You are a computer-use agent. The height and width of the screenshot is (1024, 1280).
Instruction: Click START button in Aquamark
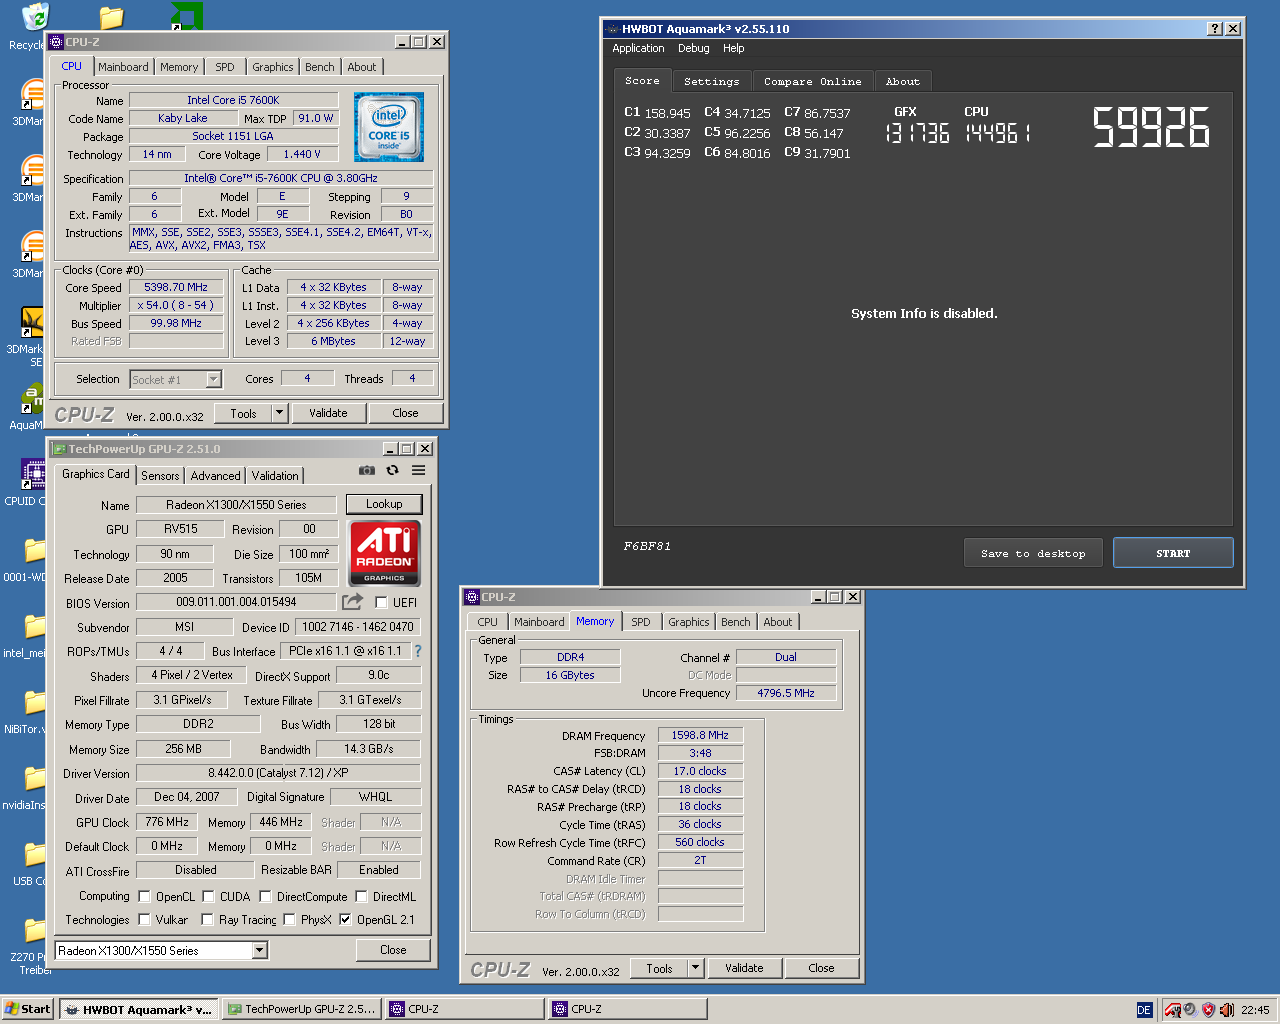[x=1173, y=553]
